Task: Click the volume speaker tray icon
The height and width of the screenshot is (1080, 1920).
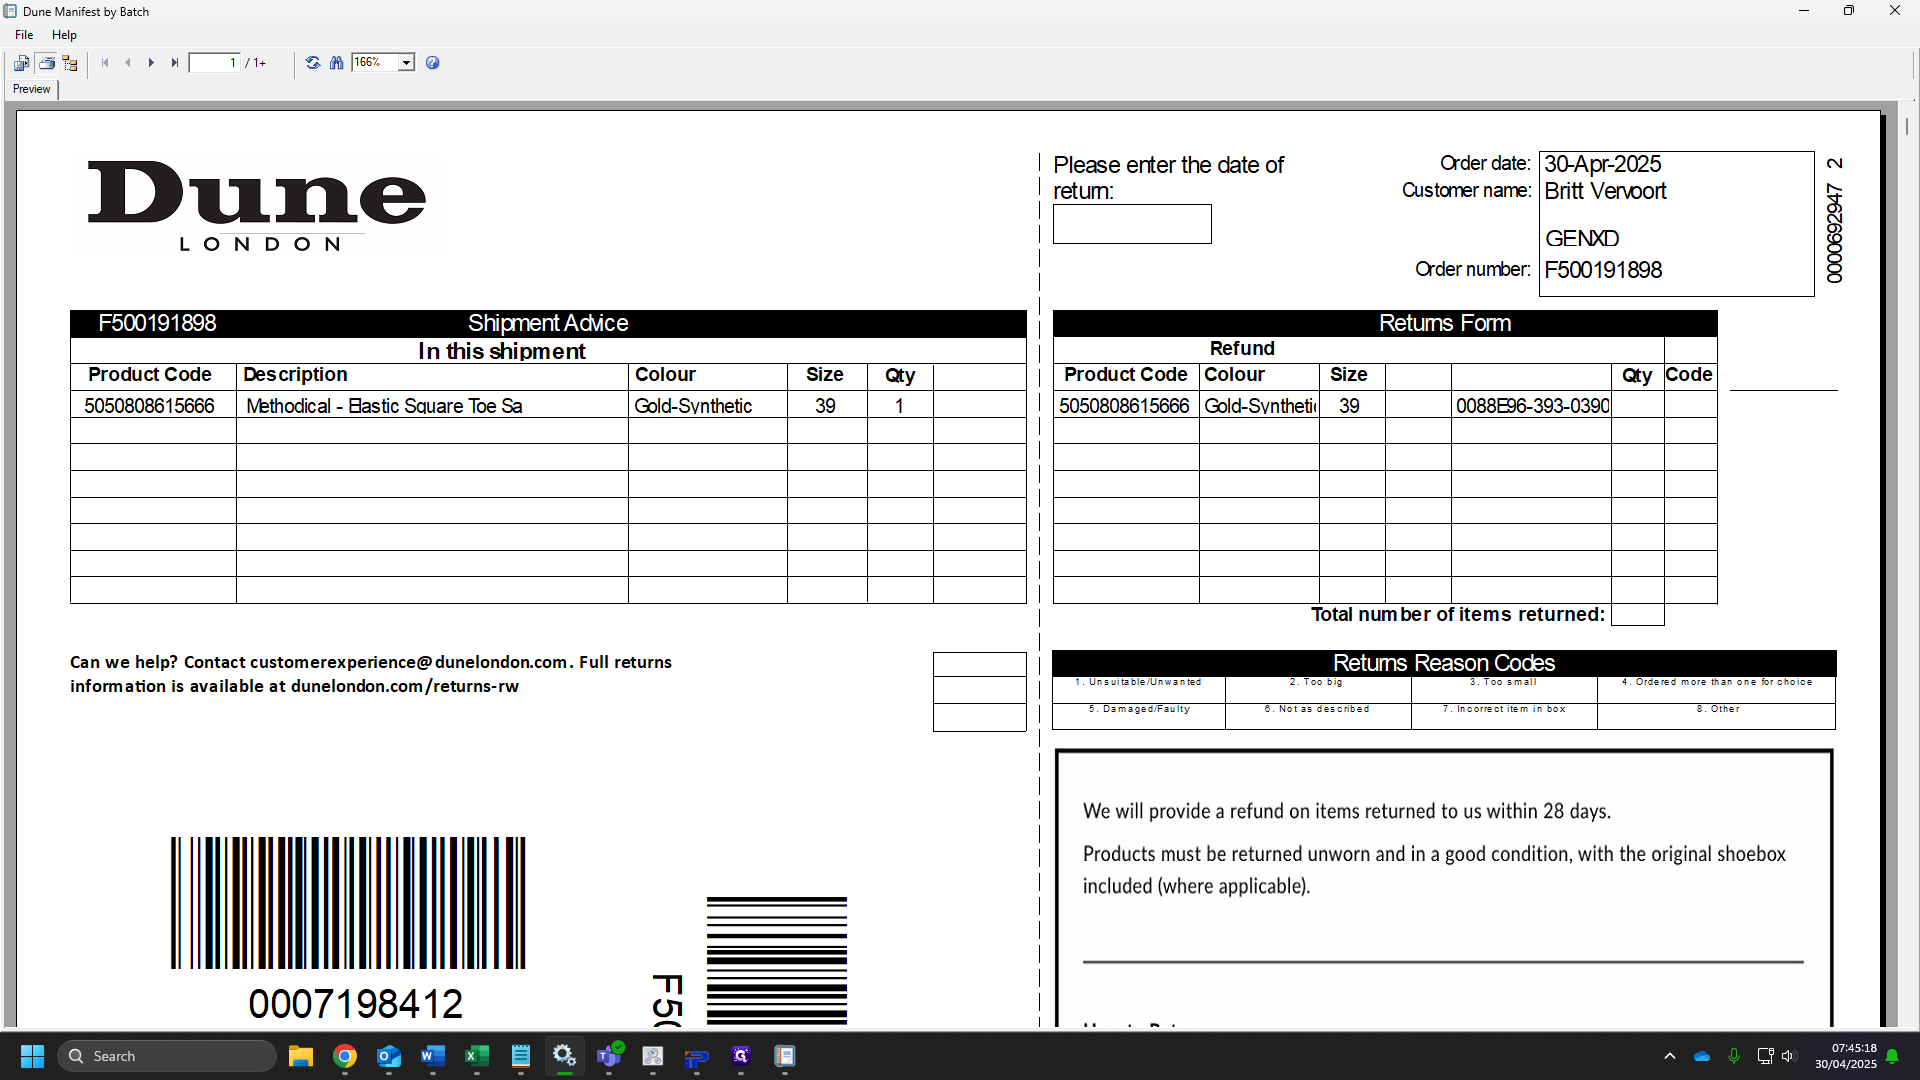Action: point(1788,1056)
